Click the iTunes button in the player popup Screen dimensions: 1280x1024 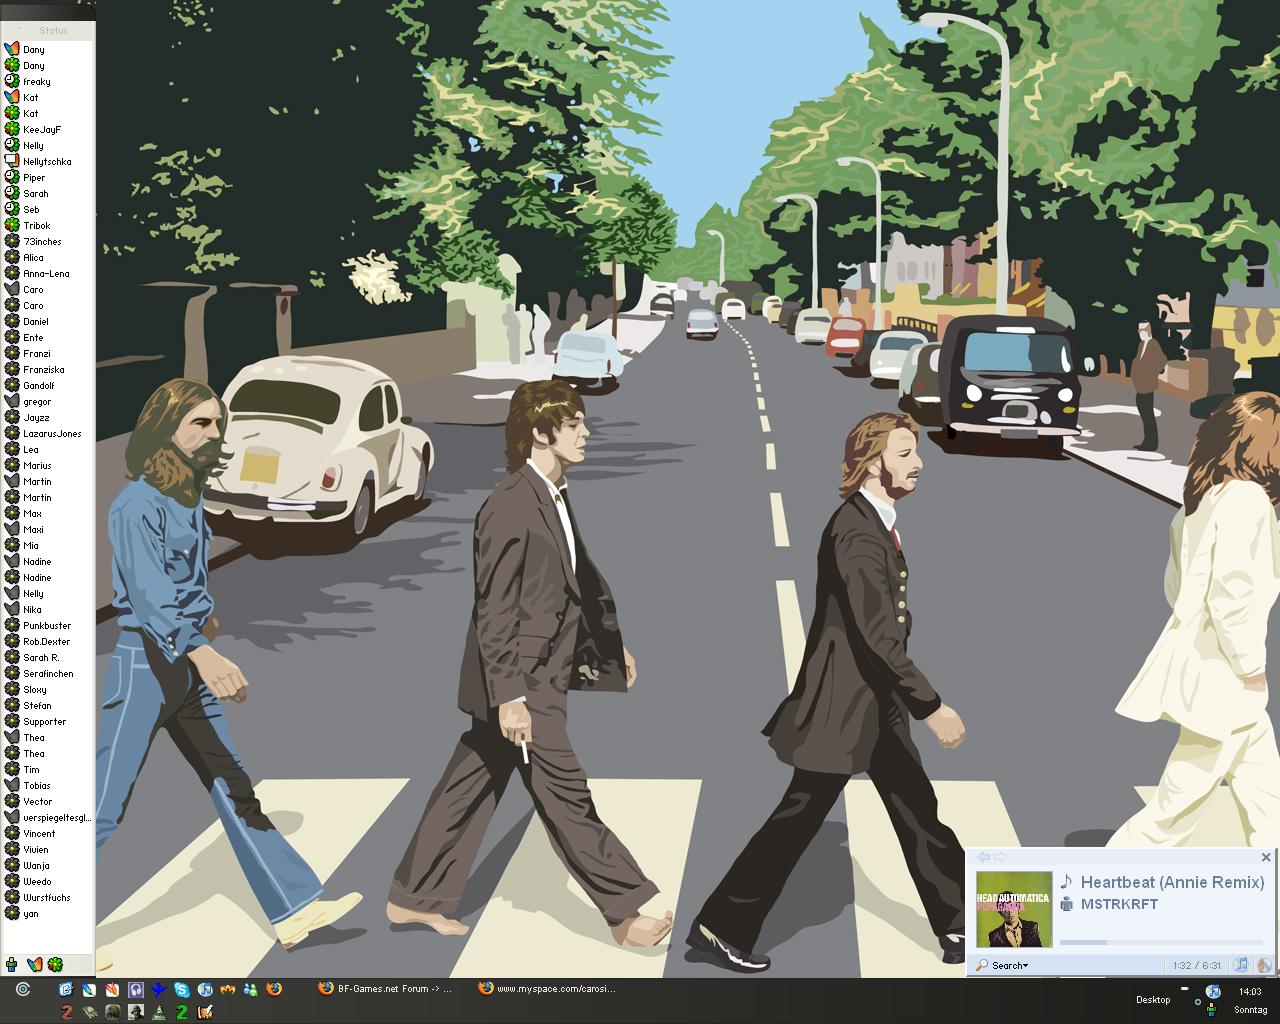pos(1241,965)
